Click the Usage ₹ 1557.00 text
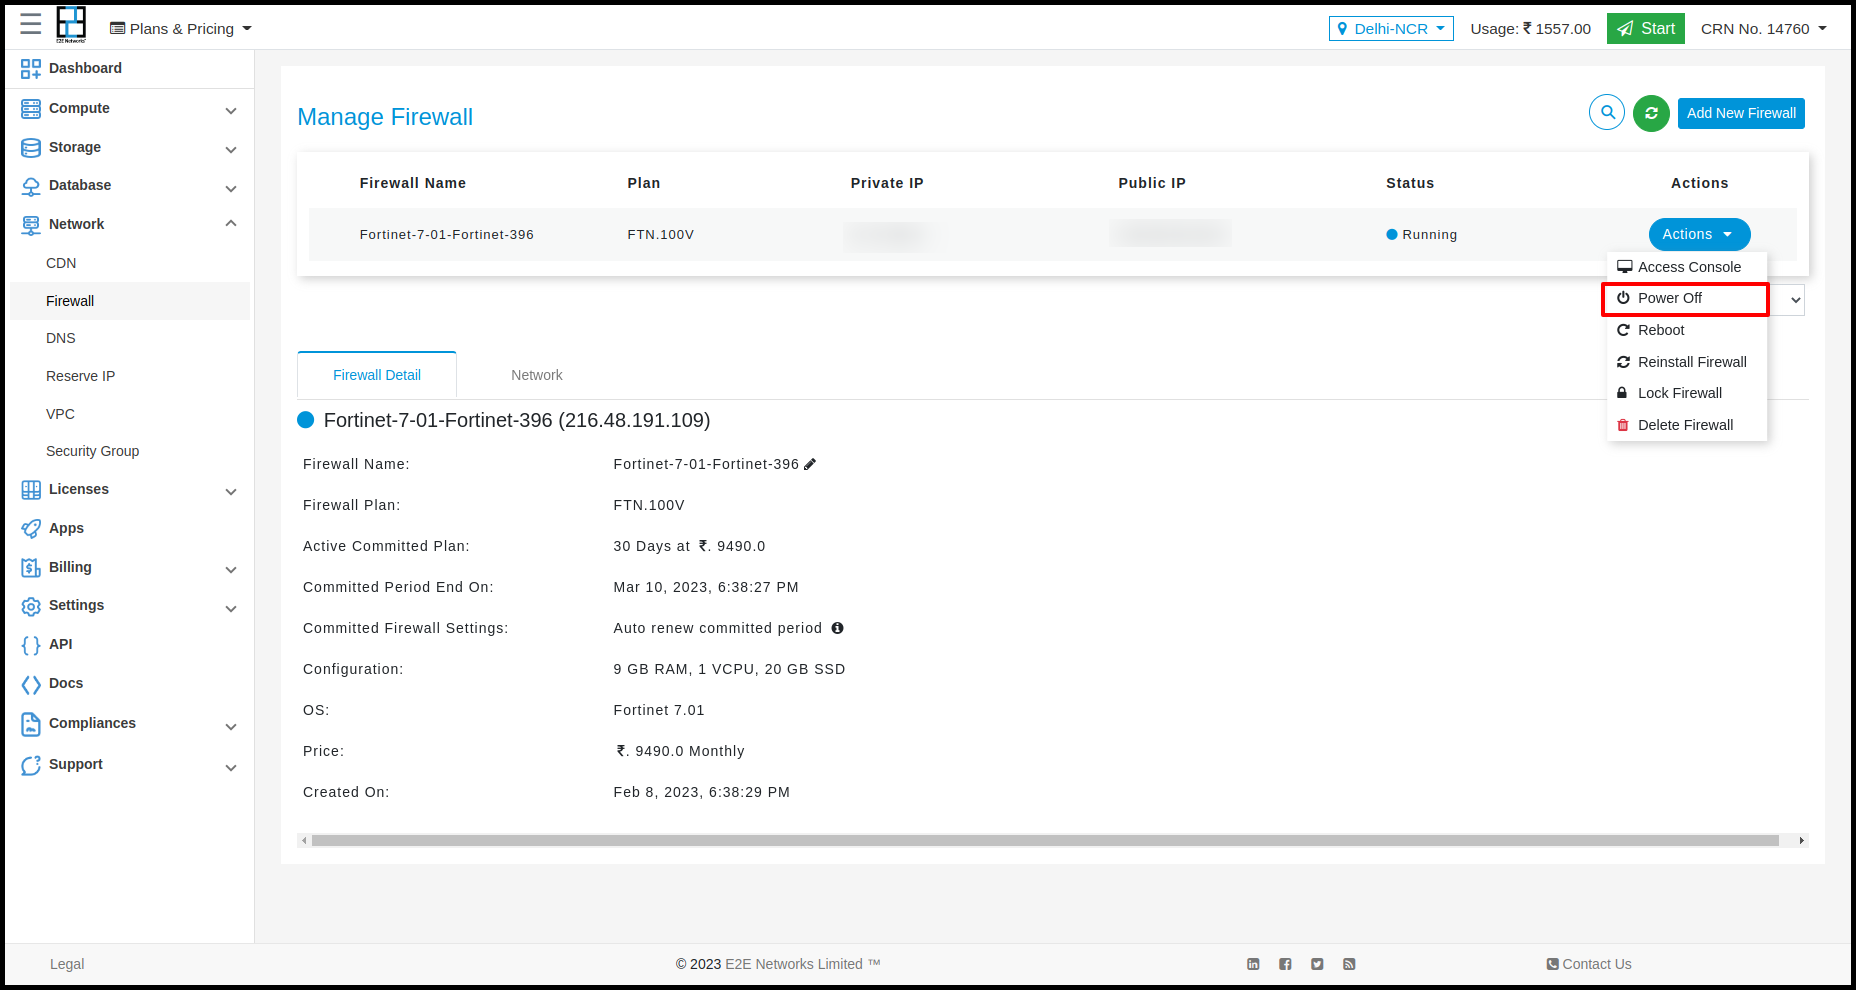 pos(1530,28)
